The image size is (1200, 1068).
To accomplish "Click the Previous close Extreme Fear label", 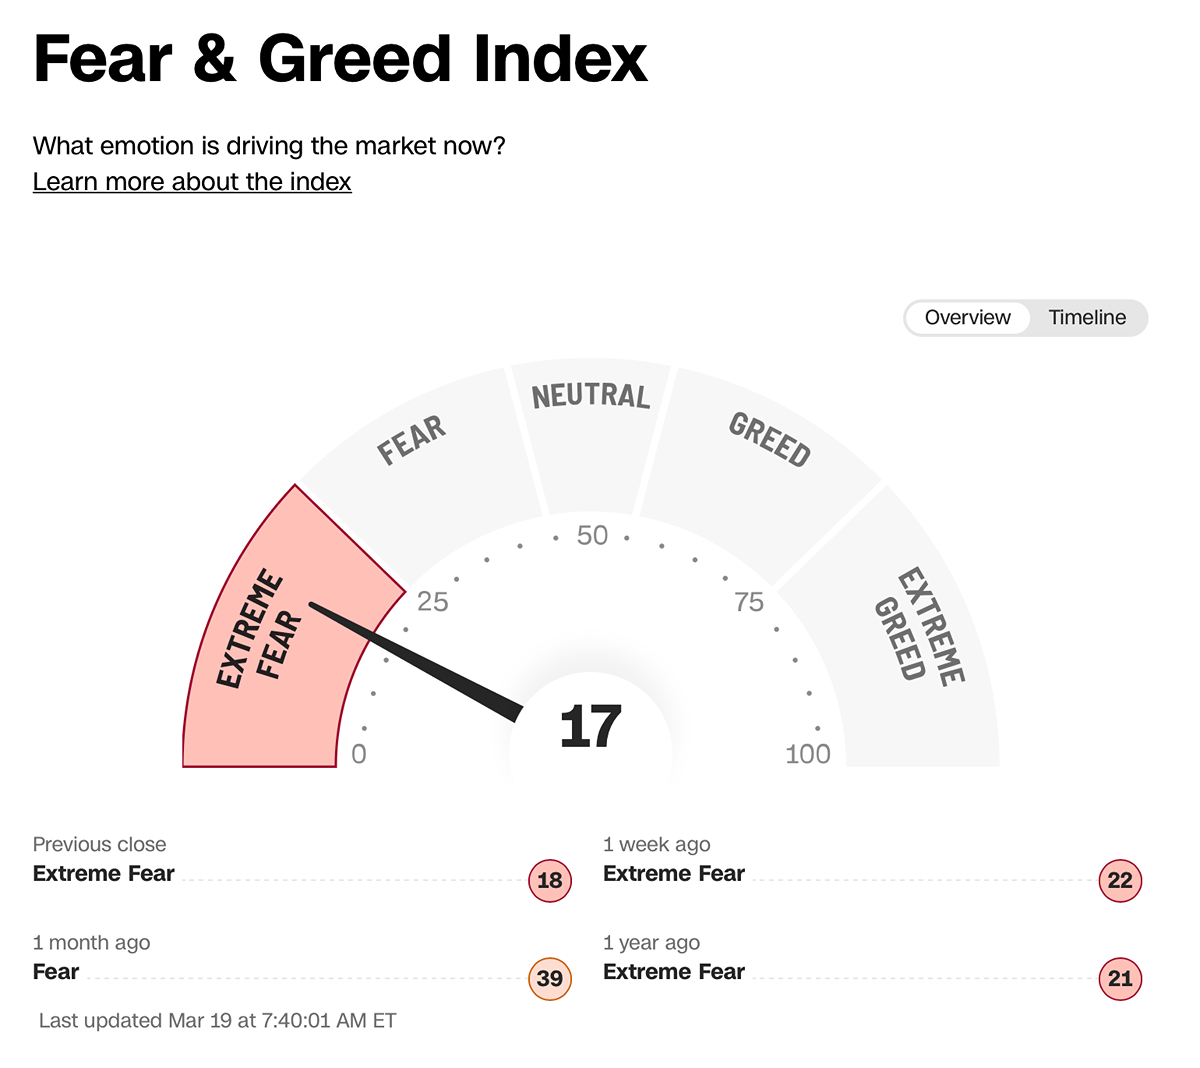I will coord(104,874).
